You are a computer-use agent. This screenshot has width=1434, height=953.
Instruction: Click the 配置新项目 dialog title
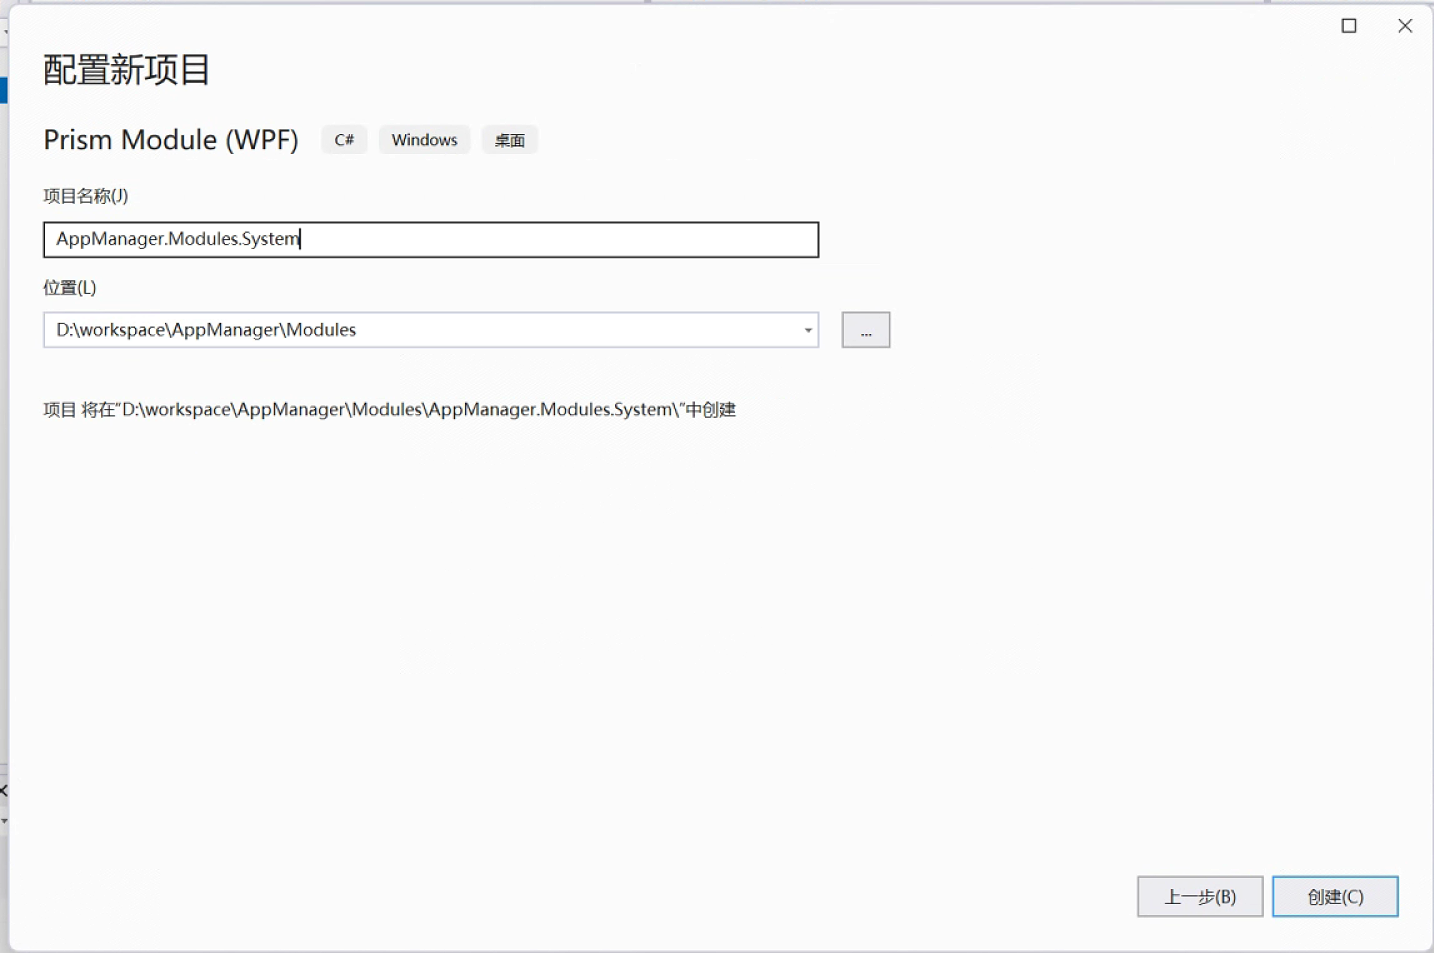click(125, 70)
